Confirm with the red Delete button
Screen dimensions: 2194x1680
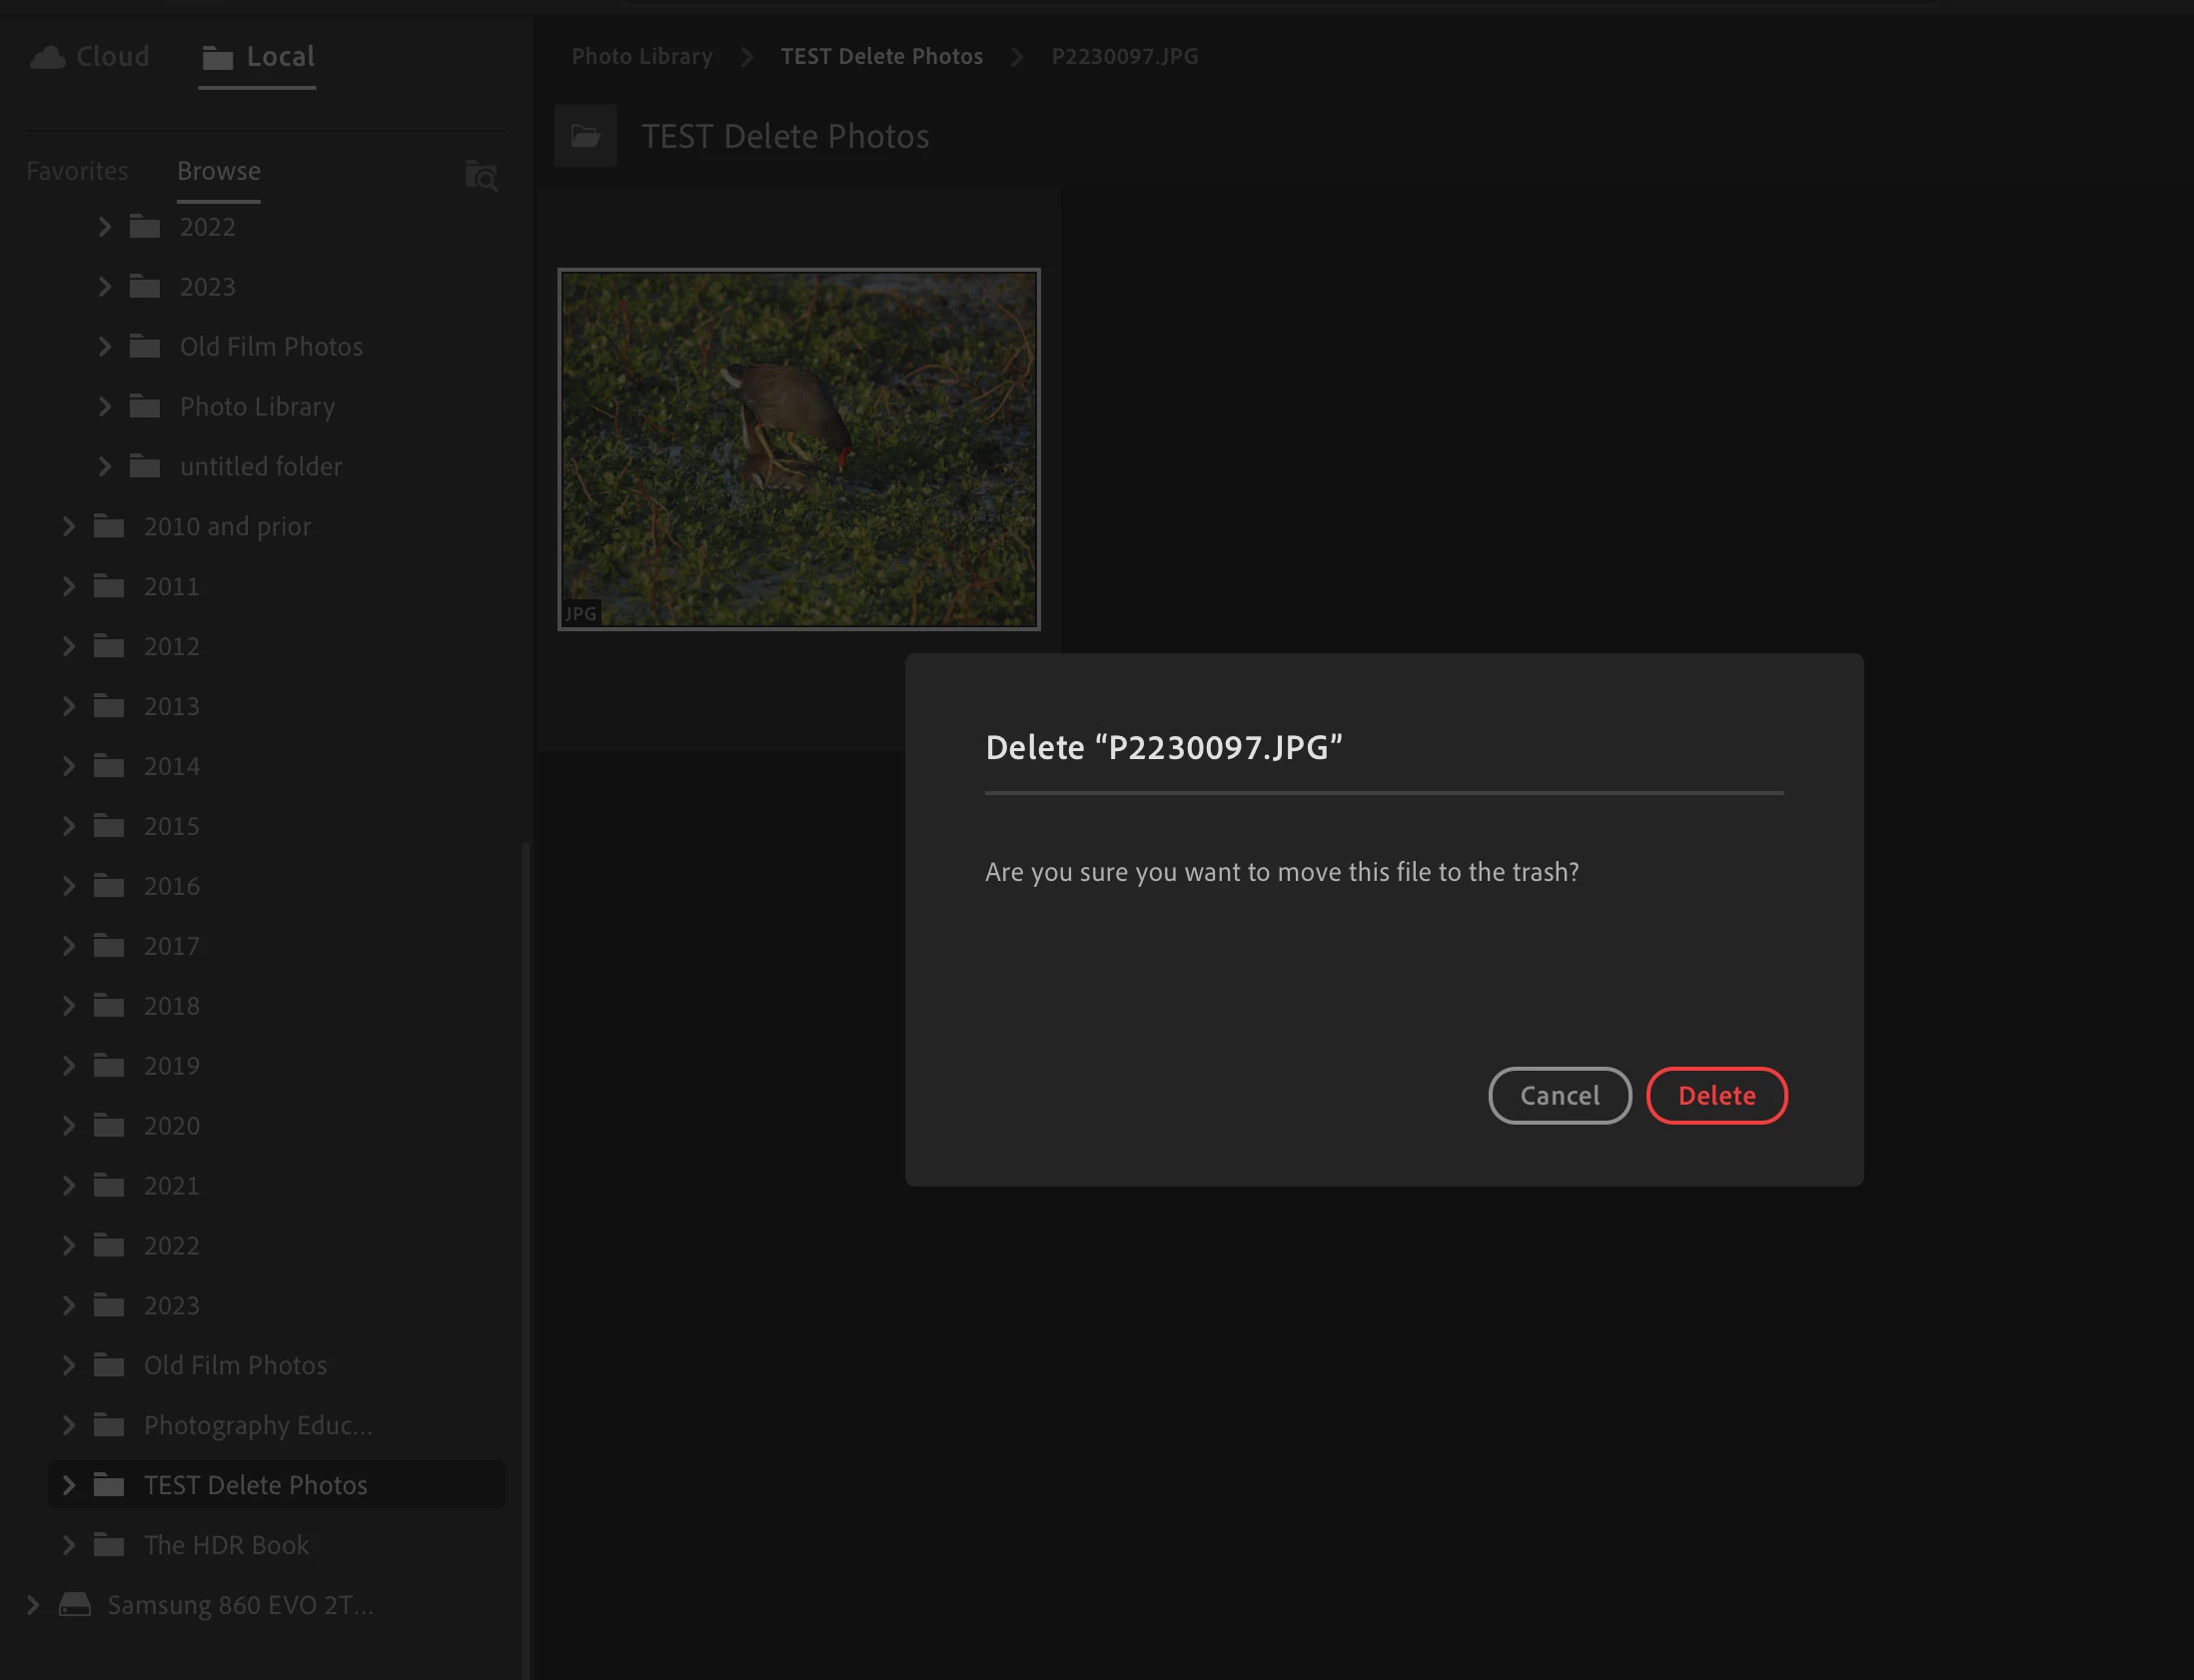(x=1716, y=1095)
